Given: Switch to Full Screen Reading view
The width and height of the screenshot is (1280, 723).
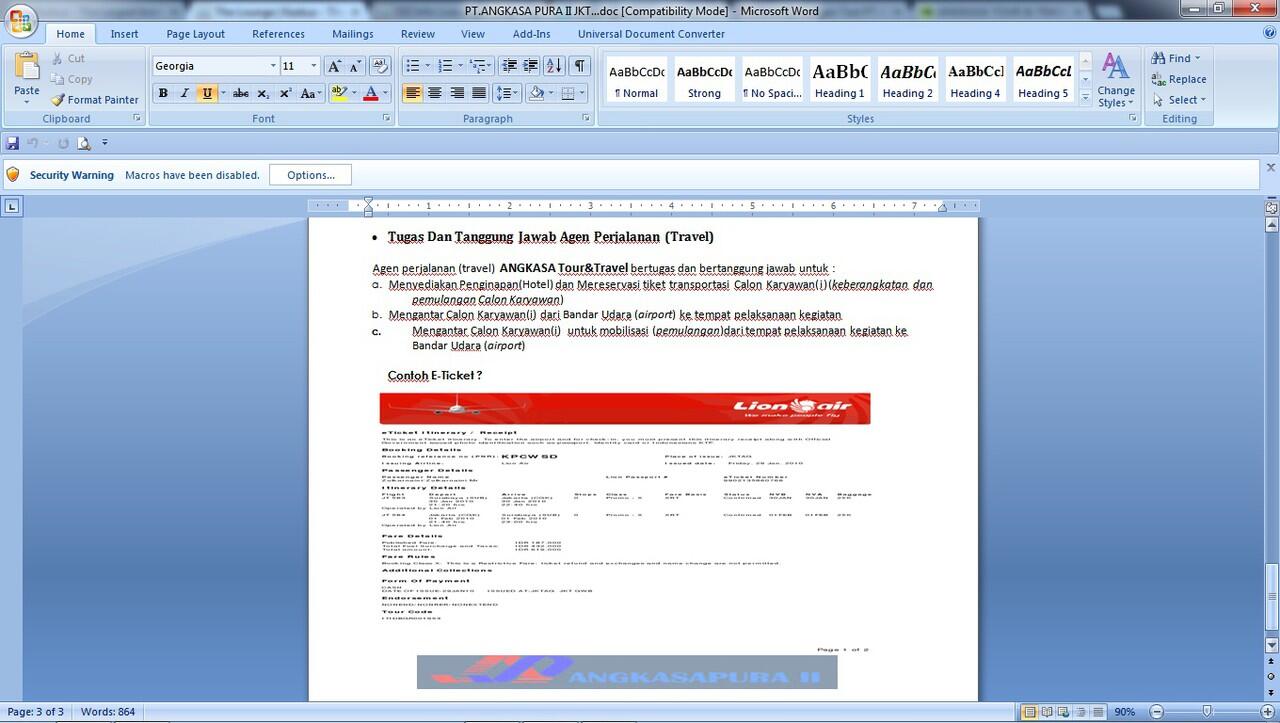Looking at the screenshot, I should coord(1045,712).
